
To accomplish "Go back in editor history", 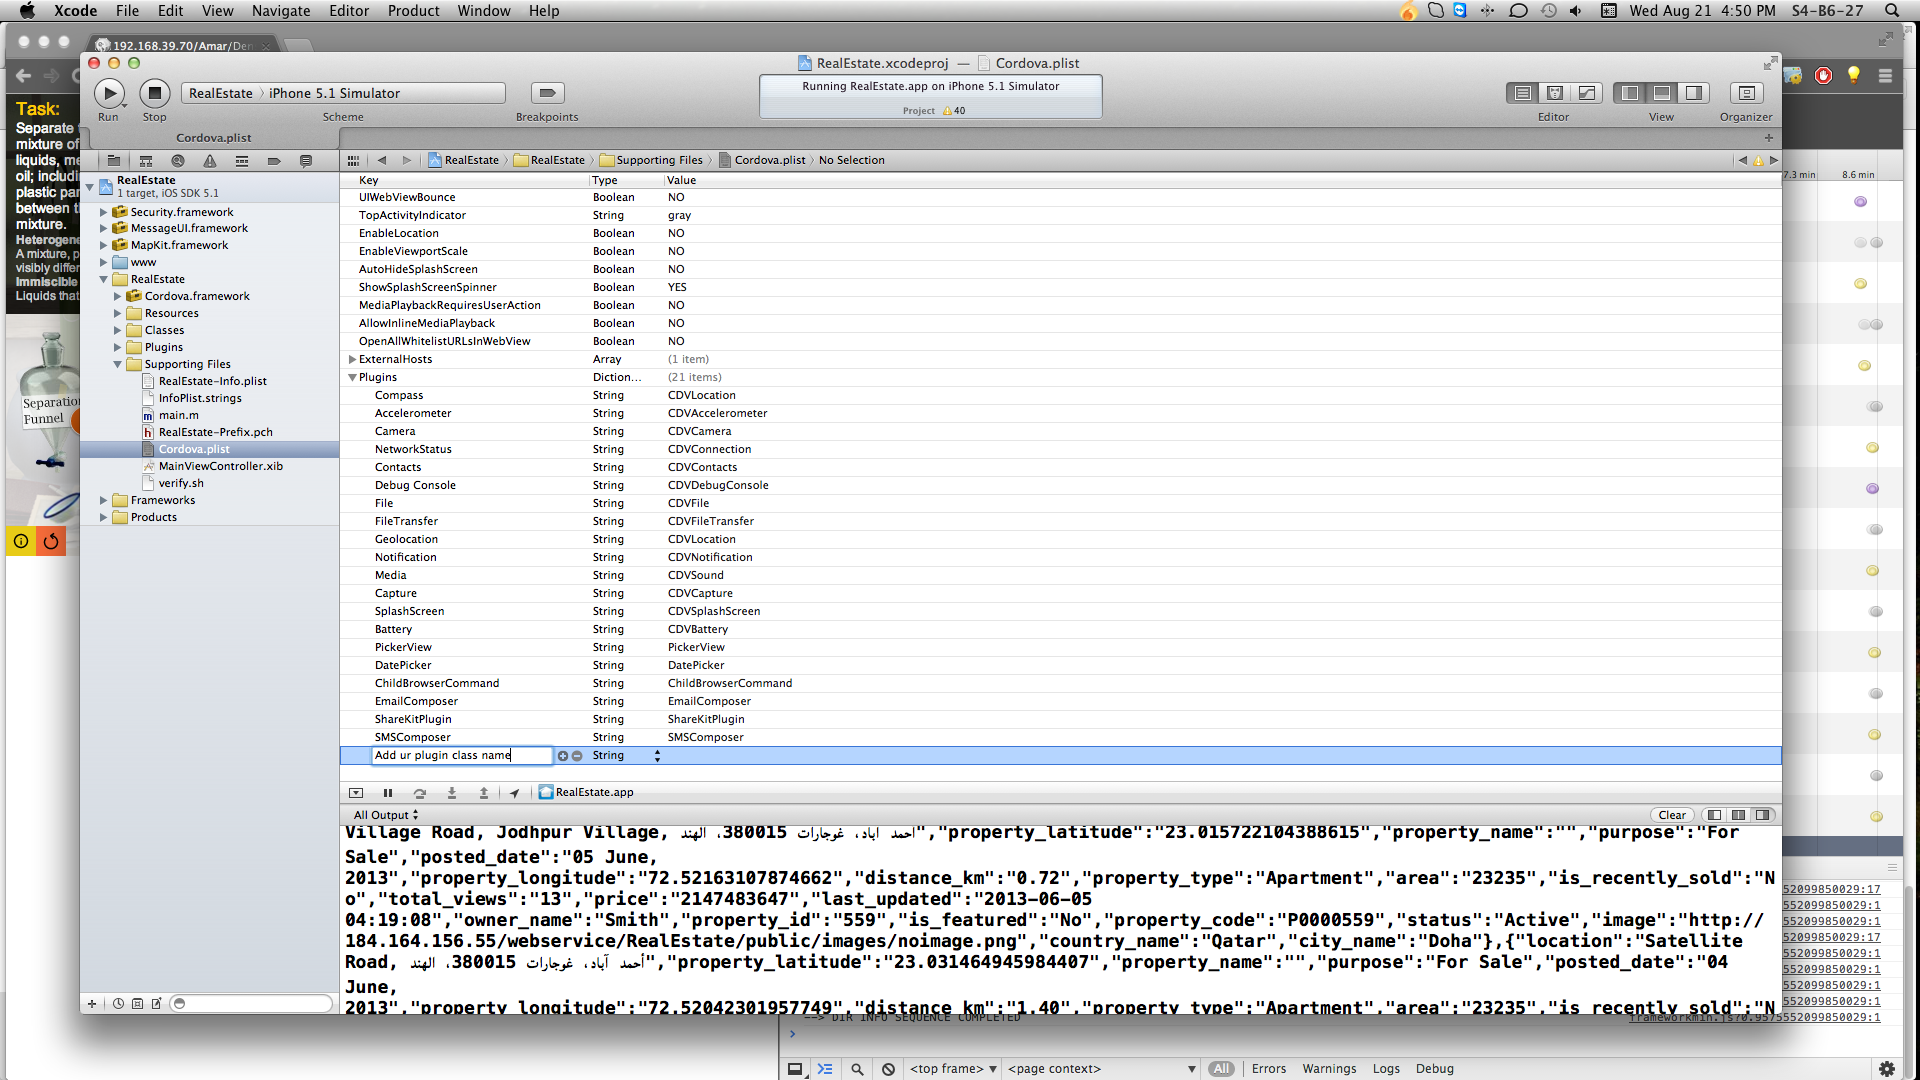I will [x=381, y=160].
